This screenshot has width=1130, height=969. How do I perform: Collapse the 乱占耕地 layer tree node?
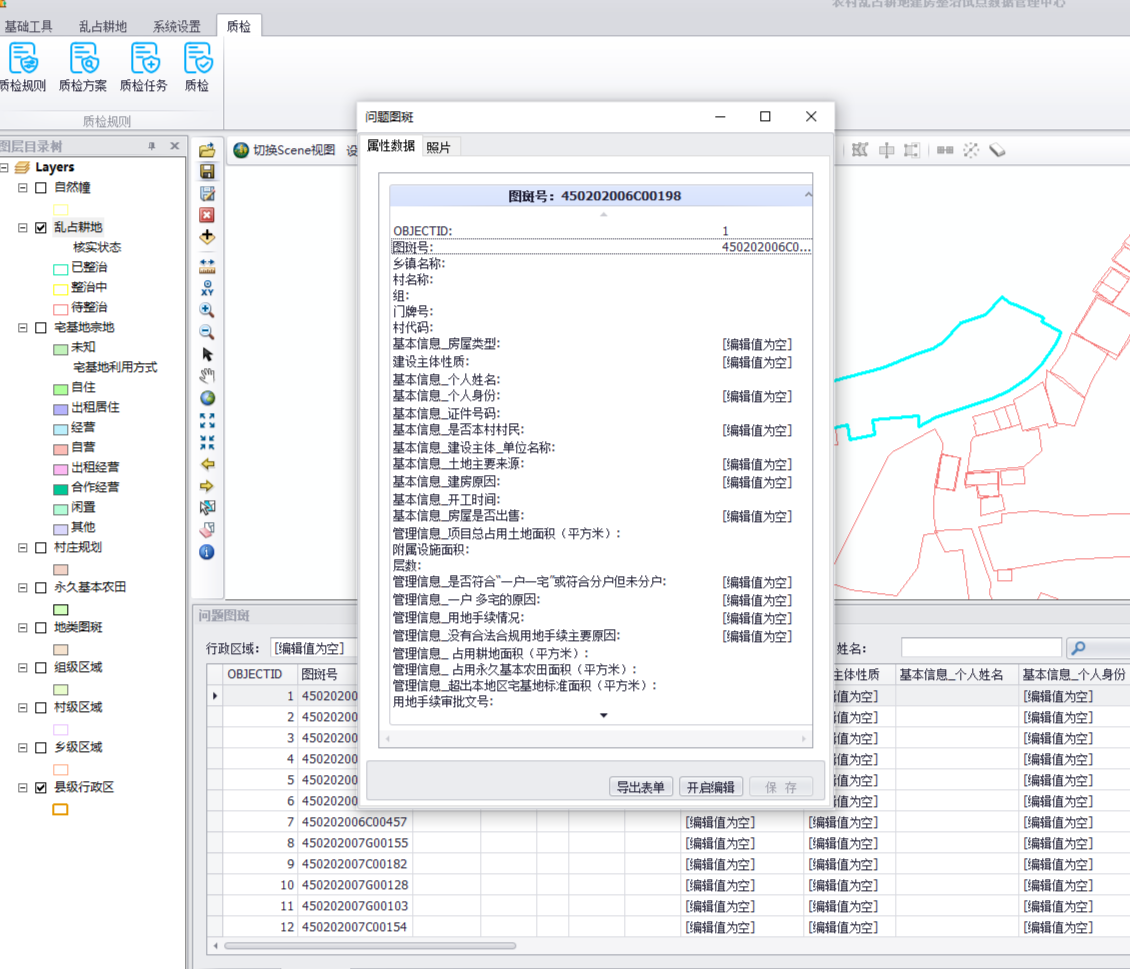tap(22, 228)
